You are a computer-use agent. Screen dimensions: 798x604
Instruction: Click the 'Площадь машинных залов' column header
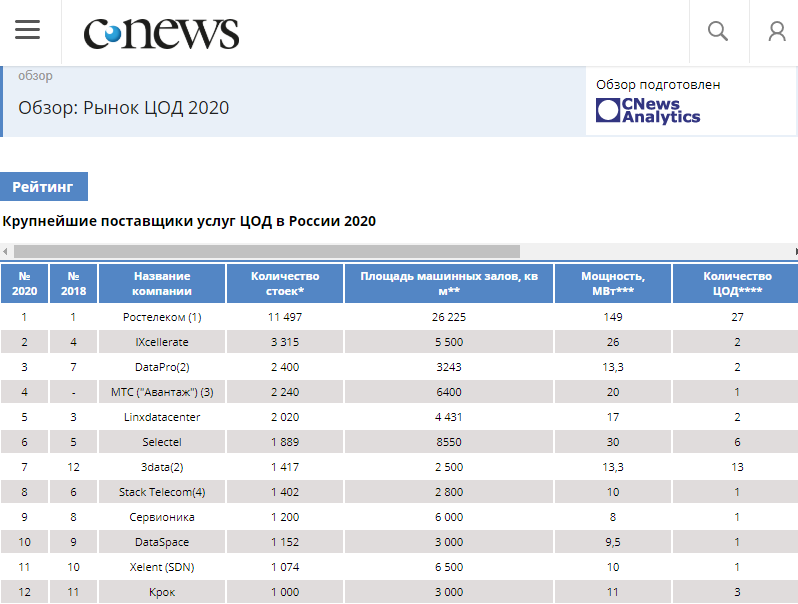click(447, 284)
